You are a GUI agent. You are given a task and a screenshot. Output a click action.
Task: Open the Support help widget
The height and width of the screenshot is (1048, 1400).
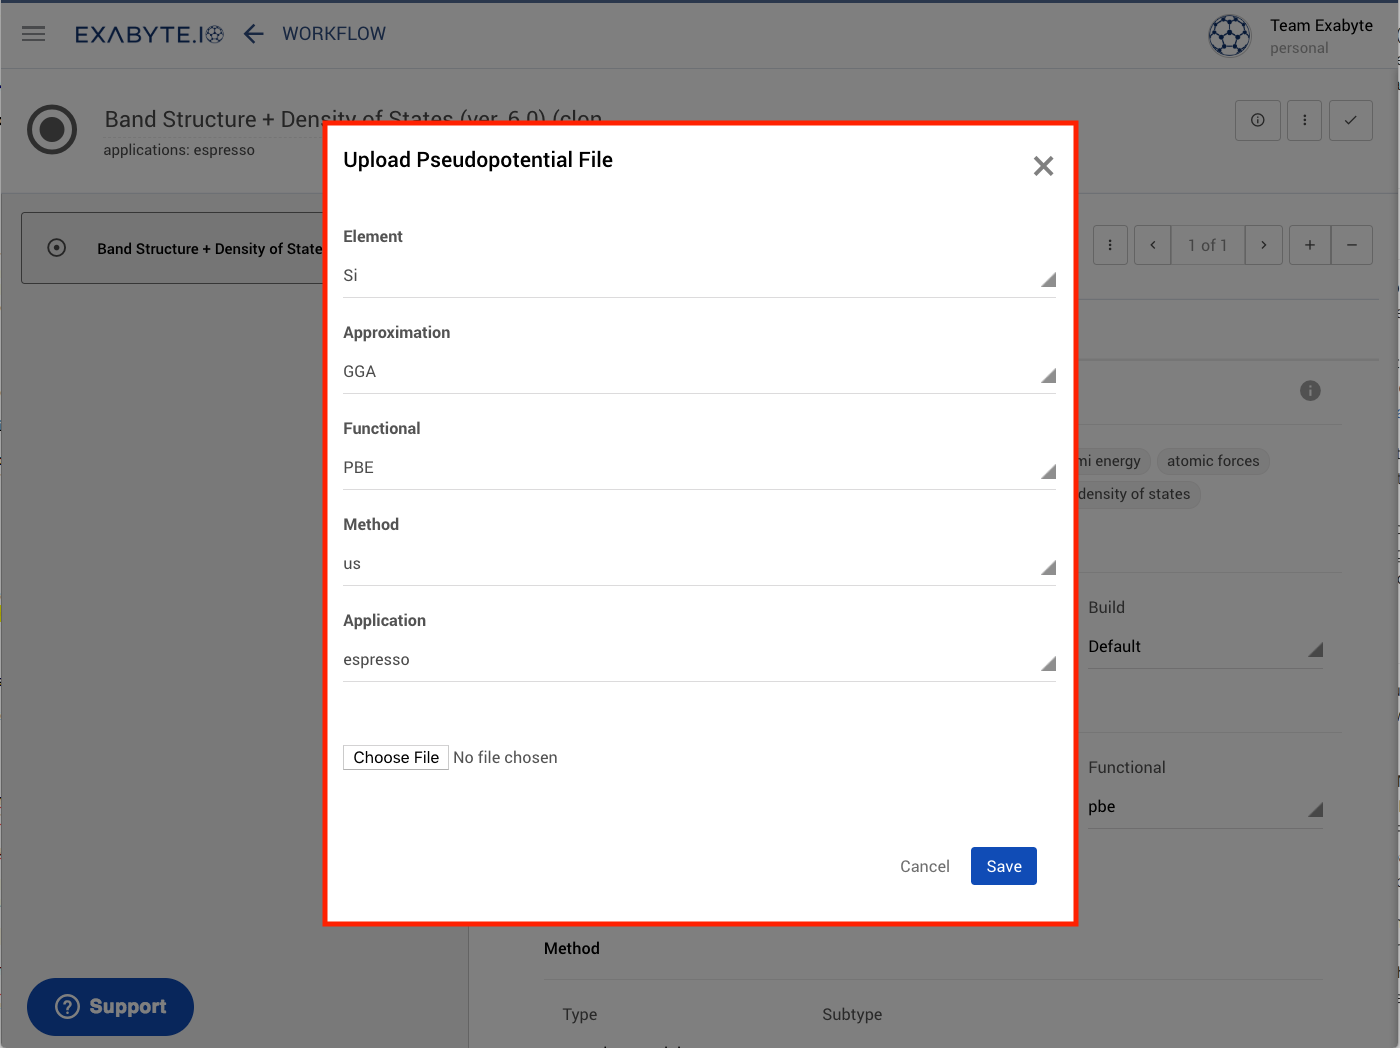110,1007
